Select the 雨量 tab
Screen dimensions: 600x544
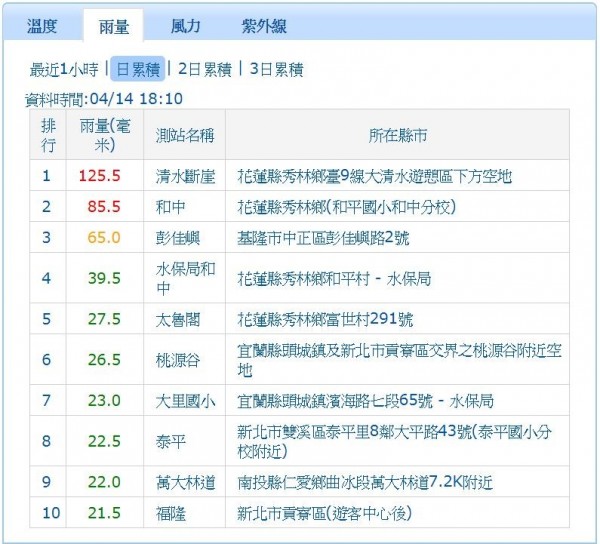tap(114, 27)
